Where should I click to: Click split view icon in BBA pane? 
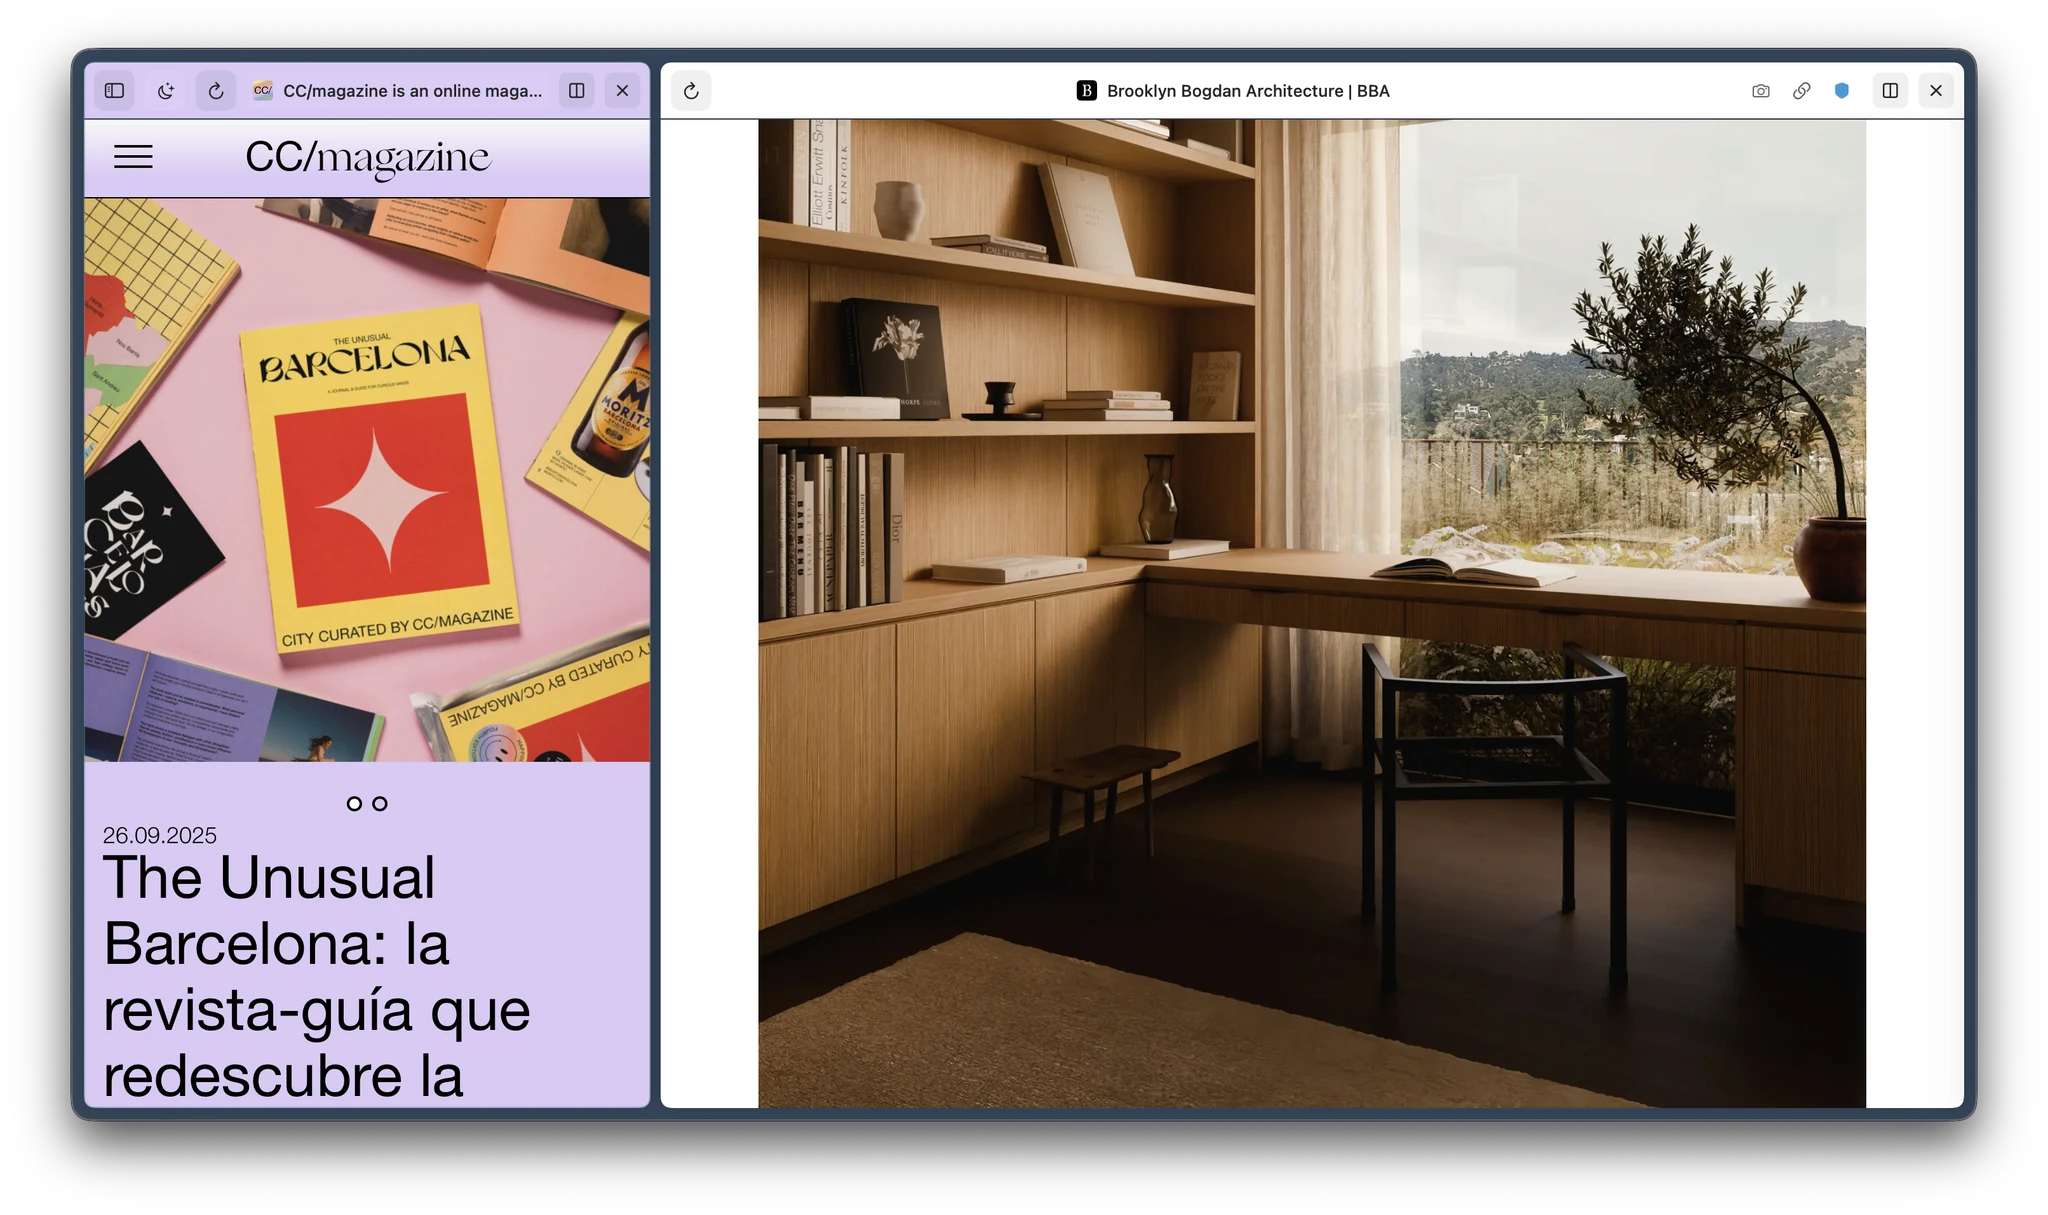pos(1890,91)
